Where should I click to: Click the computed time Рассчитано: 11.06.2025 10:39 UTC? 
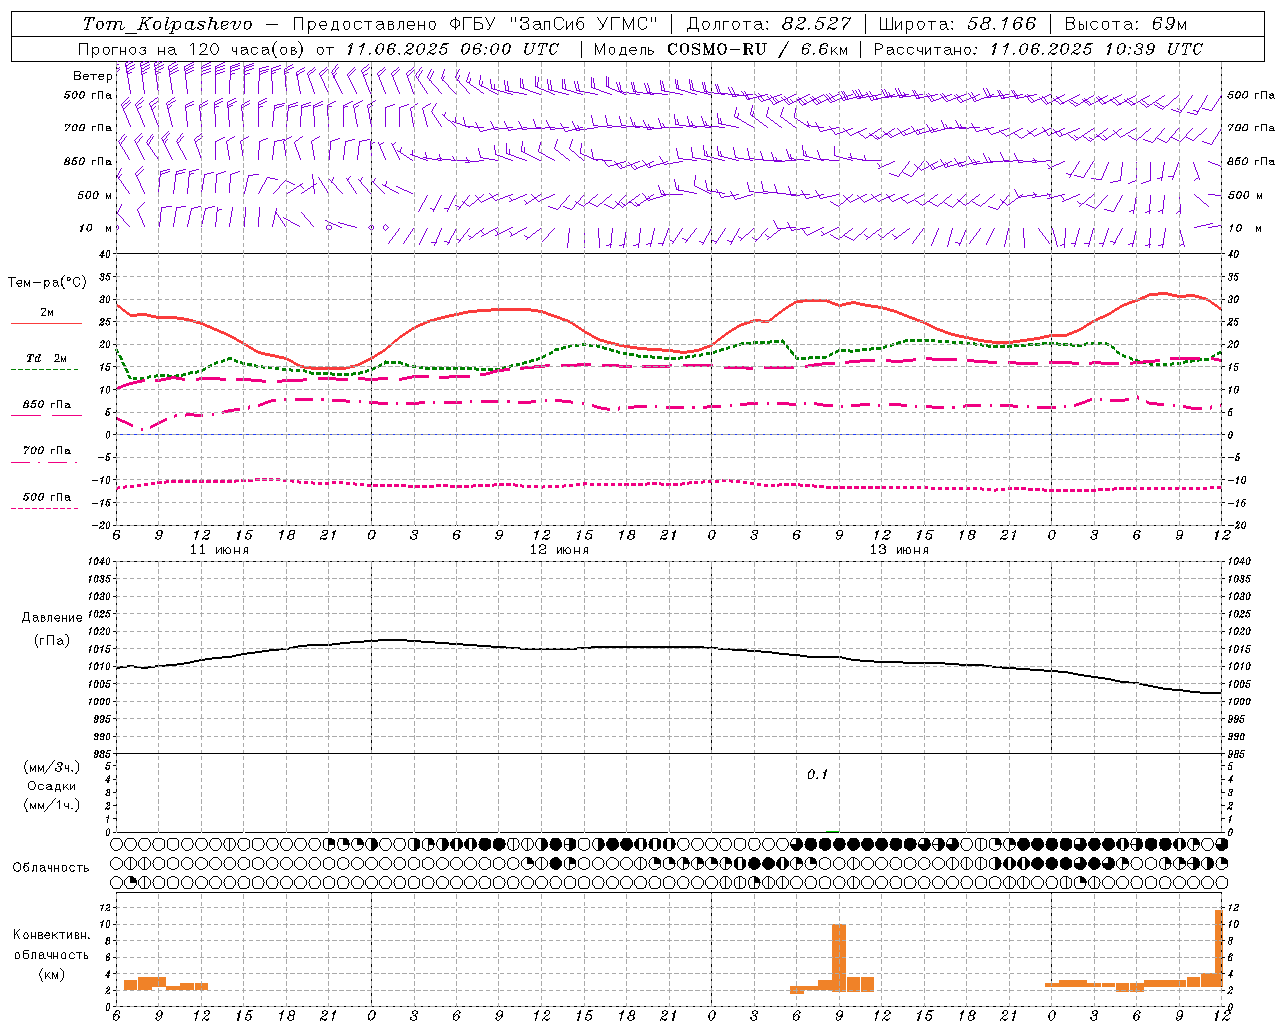tap(1038, 49)
